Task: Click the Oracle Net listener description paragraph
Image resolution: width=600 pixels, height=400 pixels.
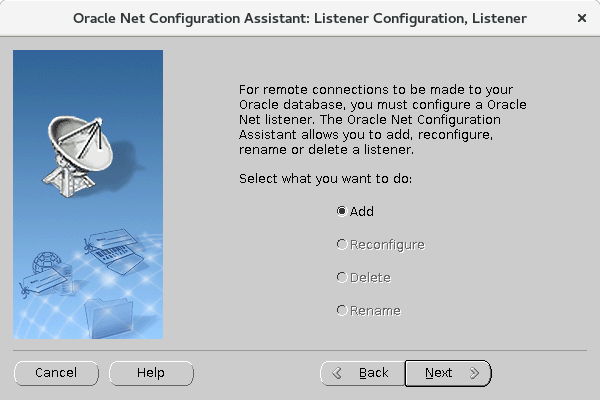Action: (x=383, y=119)
